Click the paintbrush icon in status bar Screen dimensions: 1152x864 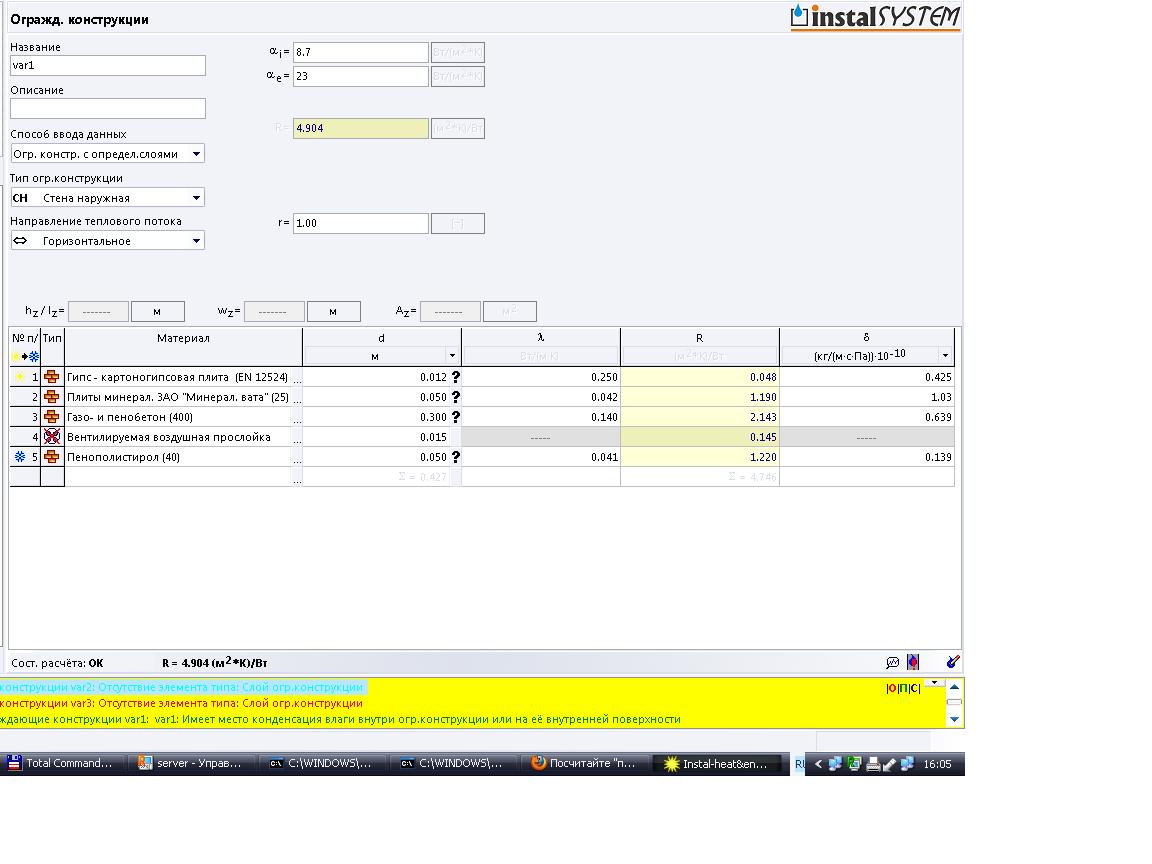(x=953, y=662)
